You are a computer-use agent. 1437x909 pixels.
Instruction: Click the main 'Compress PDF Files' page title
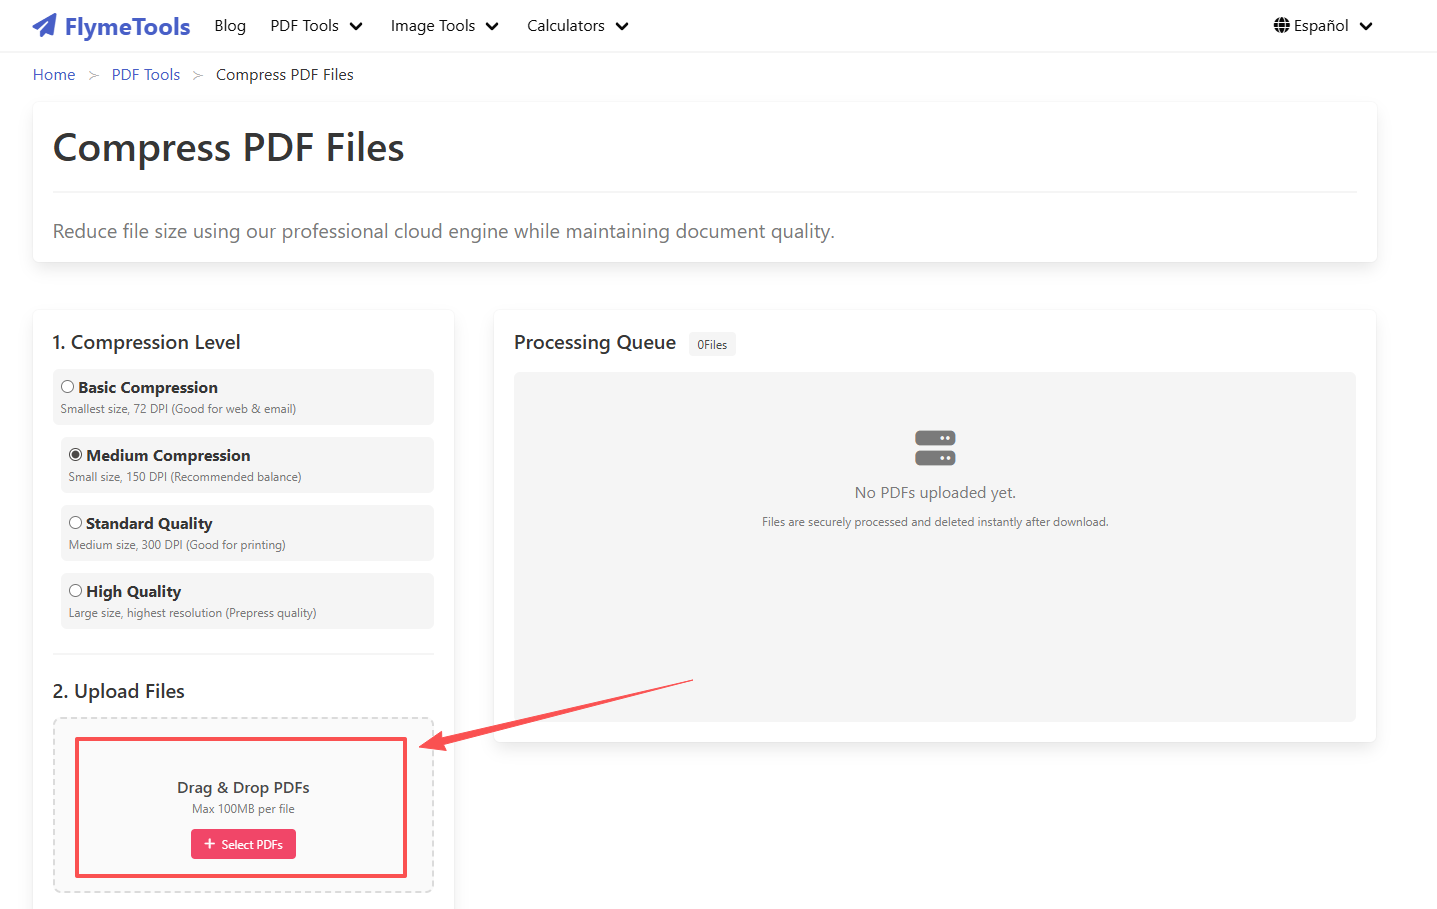click(x=228, y=148)
